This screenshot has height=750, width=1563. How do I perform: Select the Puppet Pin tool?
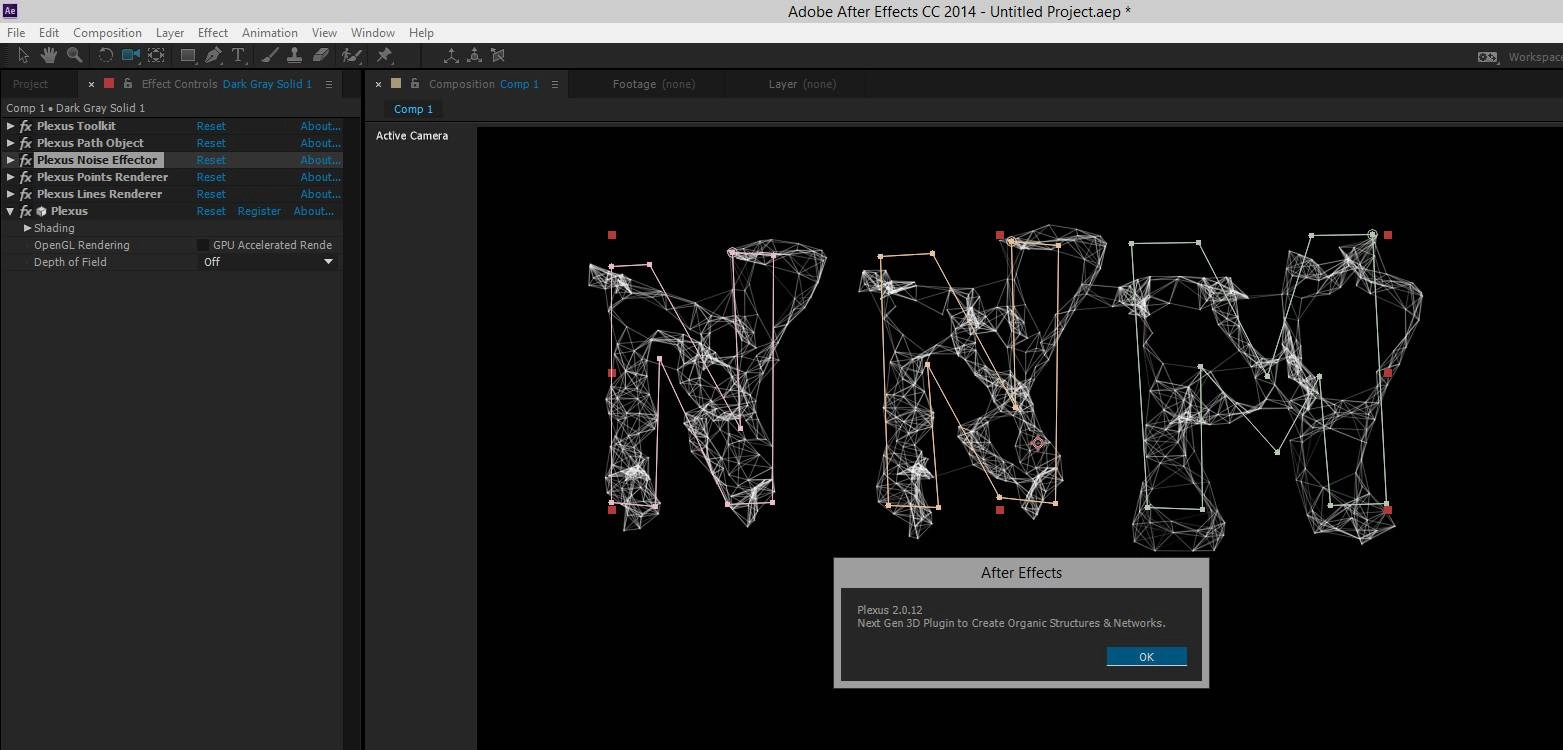pos(384,55)
